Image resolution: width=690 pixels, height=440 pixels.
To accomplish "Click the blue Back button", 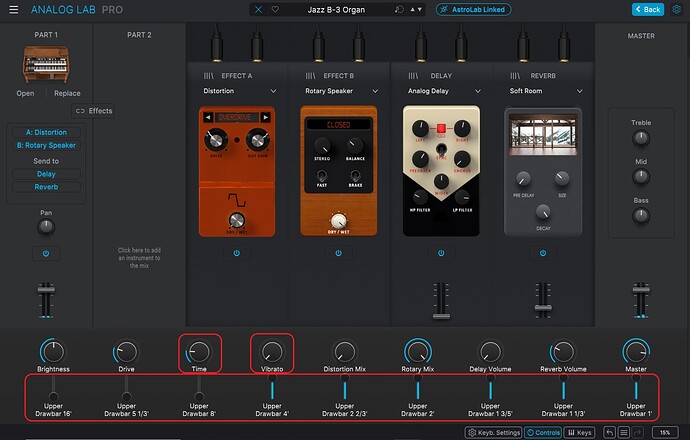I will click(648, 9).
